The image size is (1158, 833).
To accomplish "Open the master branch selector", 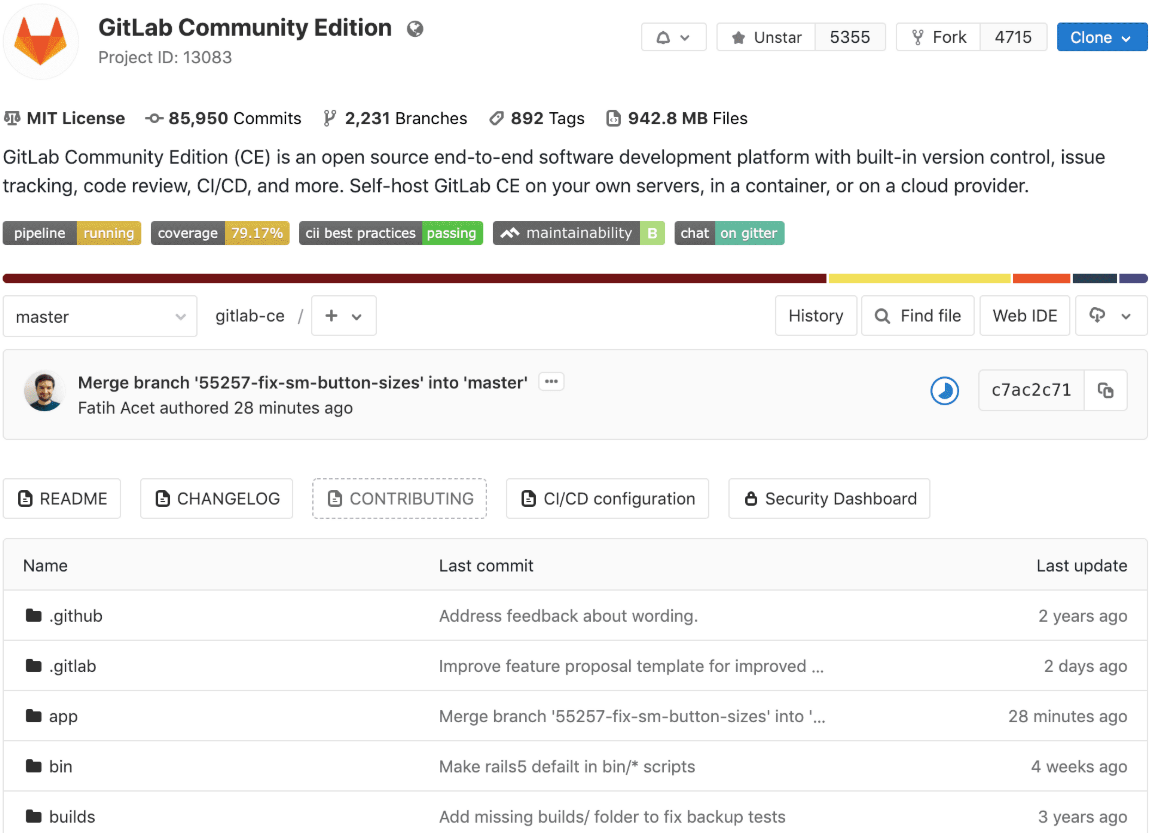I will coord(100,317).
